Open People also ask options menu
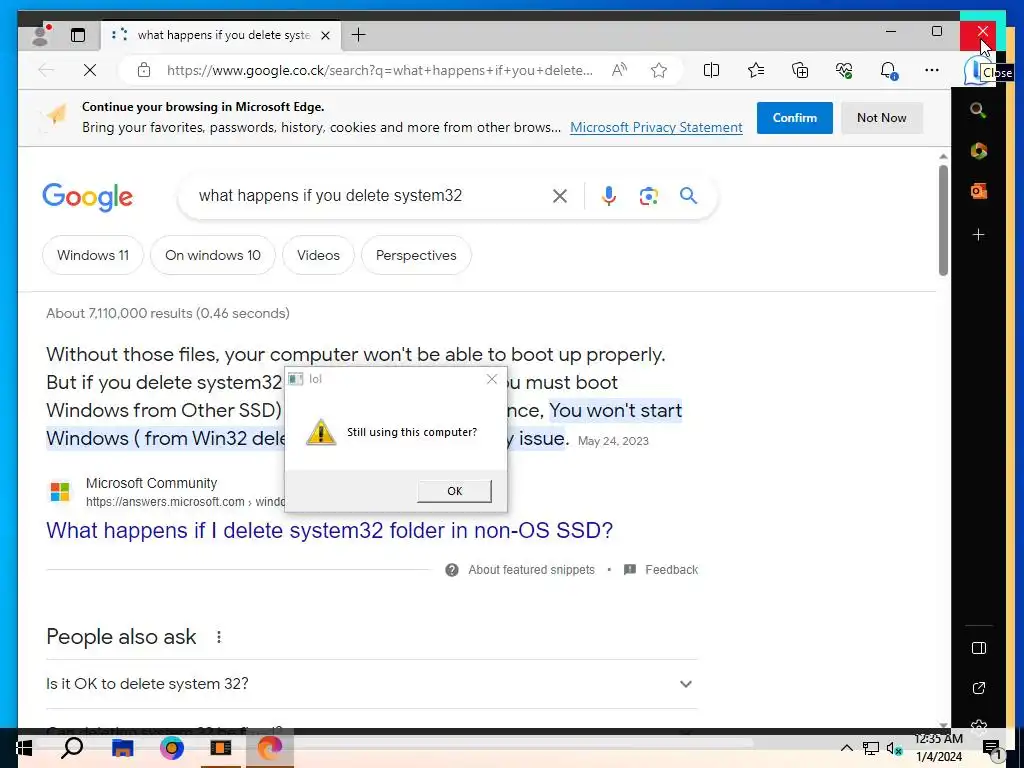The width and height of the screenshot is (1024, 768). coord(219,637)
